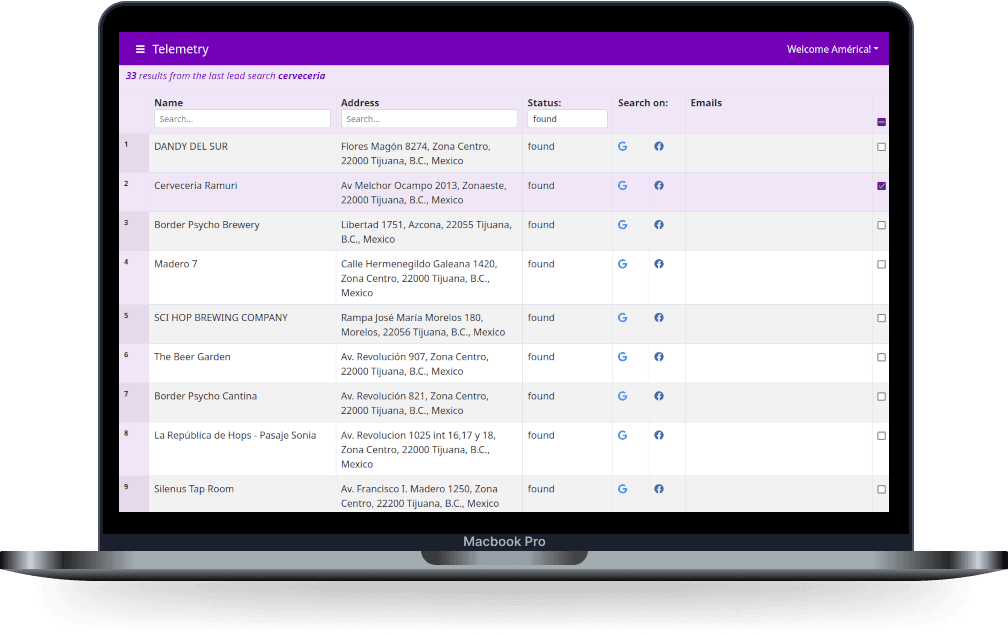
Task: Open Facebook search for Madero 7
Action: click(659, 264)
